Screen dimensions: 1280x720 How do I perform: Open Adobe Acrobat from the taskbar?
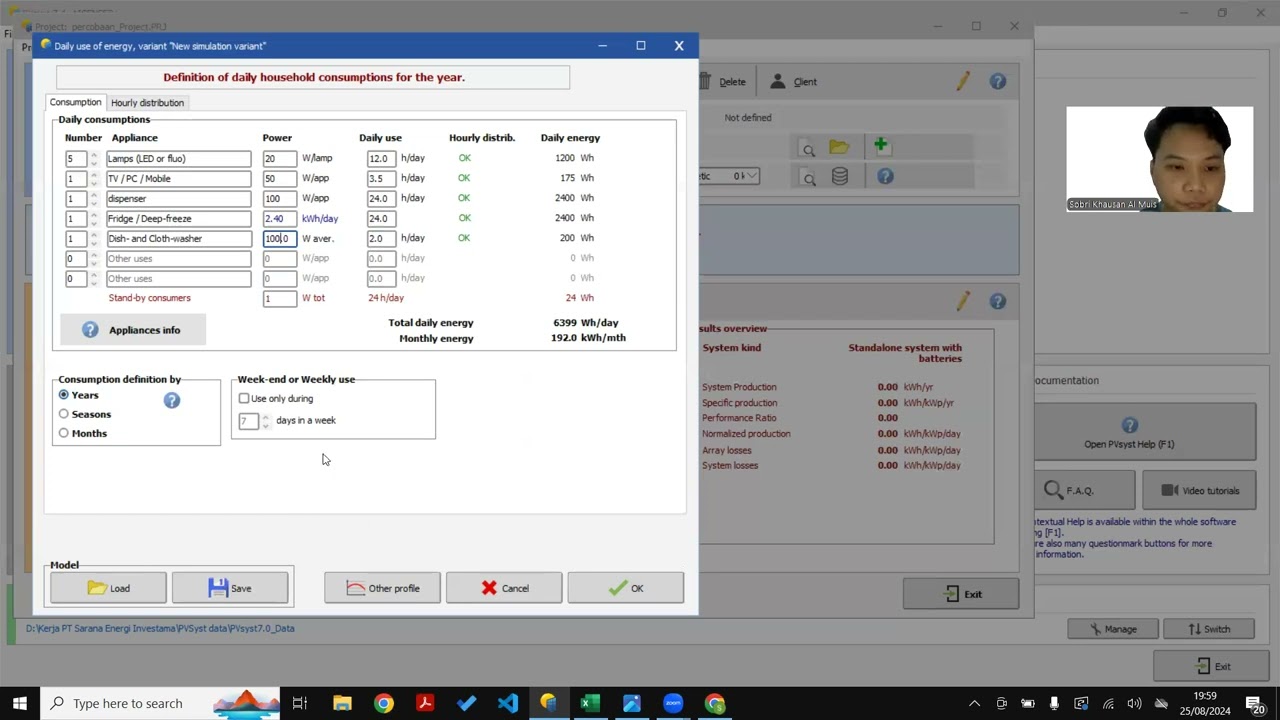[425, 703]
